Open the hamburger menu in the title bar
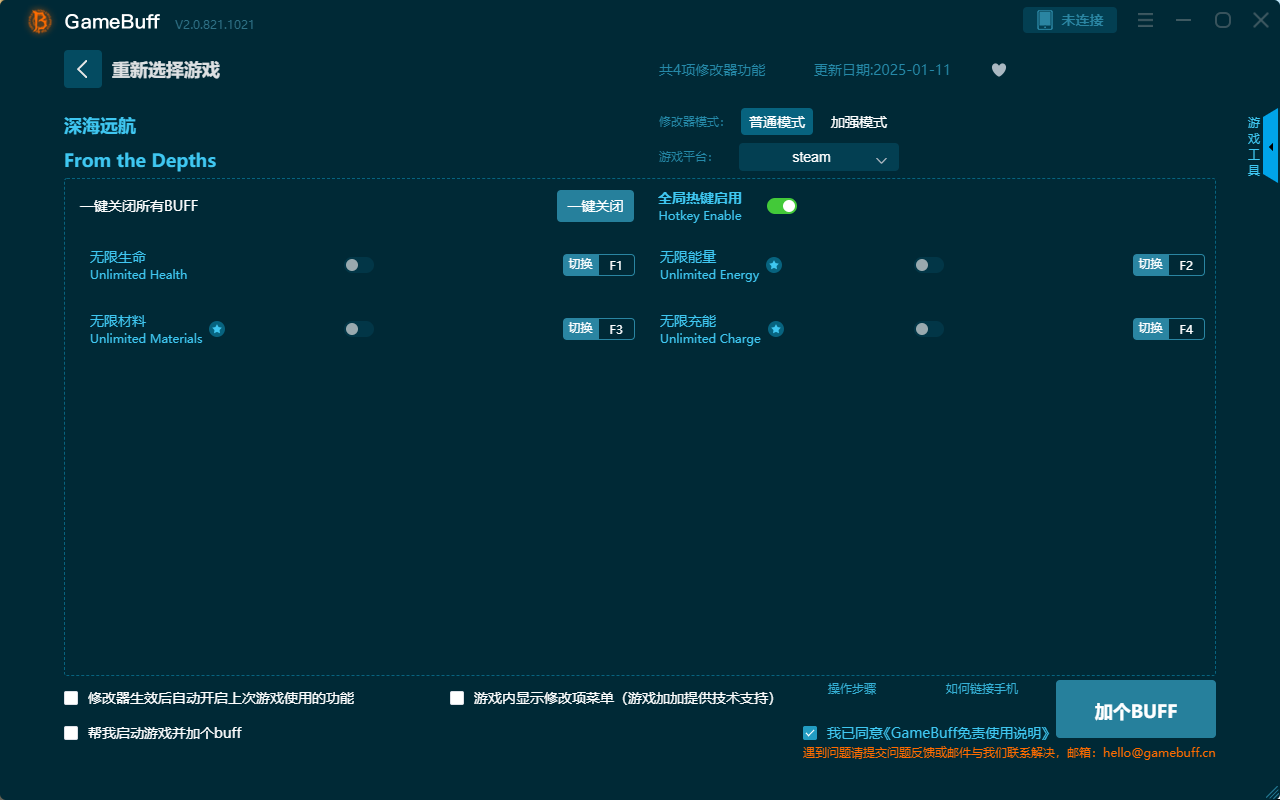Viewport: 1280px width, 800px height. tap(1145, 20)
